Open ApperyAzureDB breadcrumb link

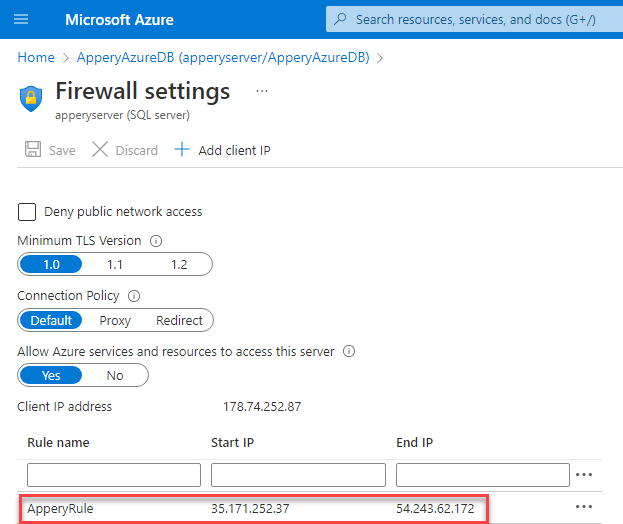(223, 58)
